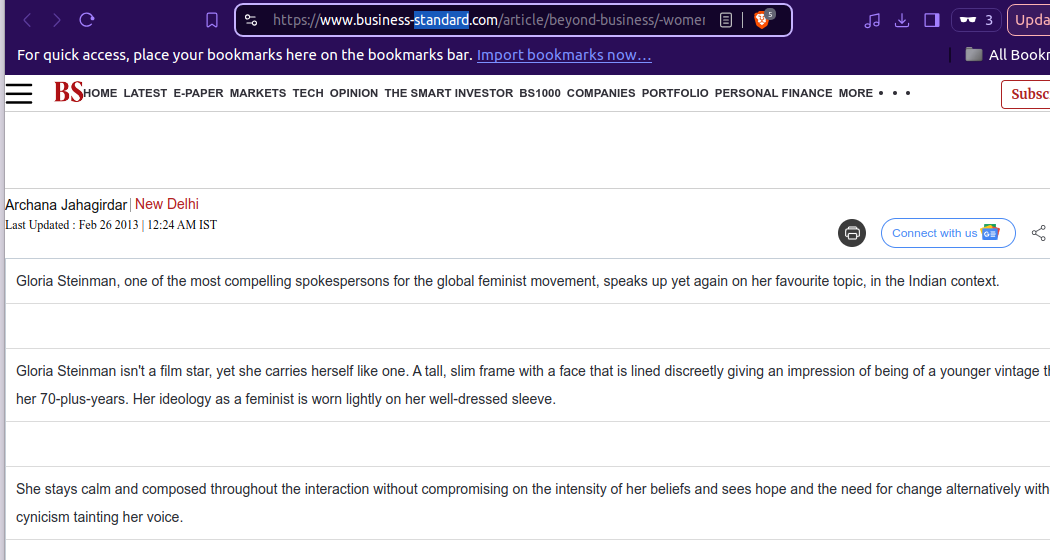Open the share icon
Viewport: 1050px width, 560px height.
pos(1039,233)
